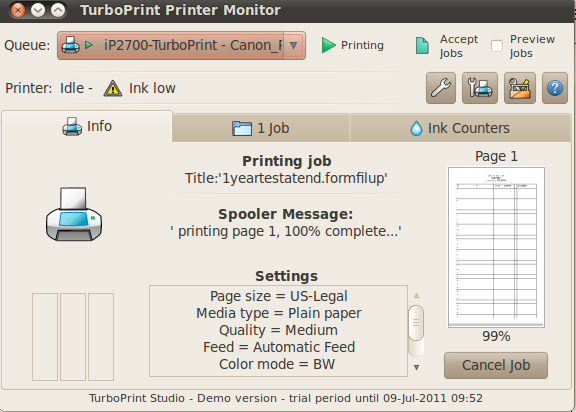The width and height of the screenshot is (576, 412).
Task: Open the blue help question mark button
Action: [x=555, y=88]
